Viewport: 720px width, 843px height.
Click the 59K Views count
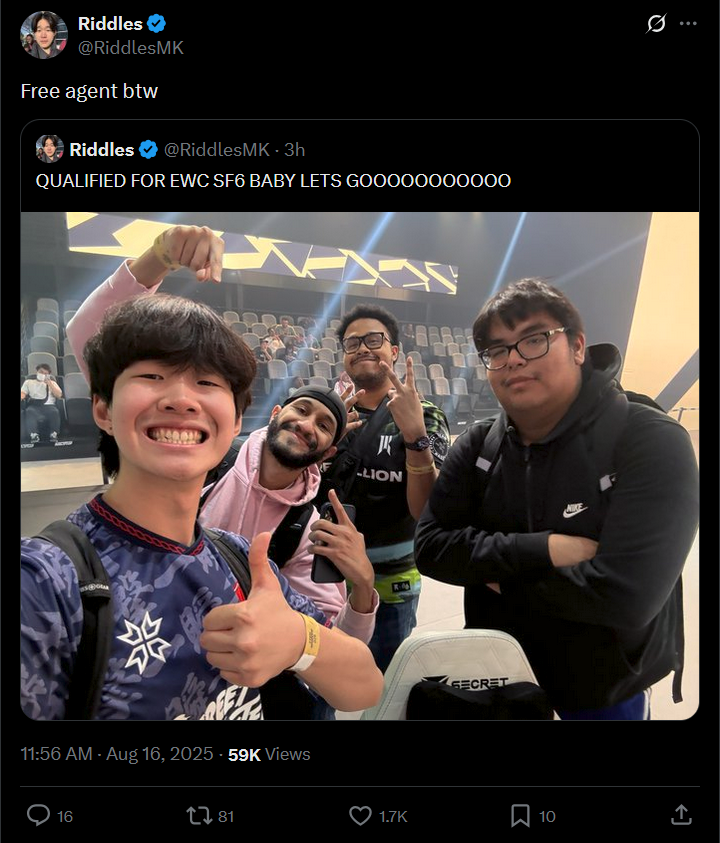tap(269, 754)
